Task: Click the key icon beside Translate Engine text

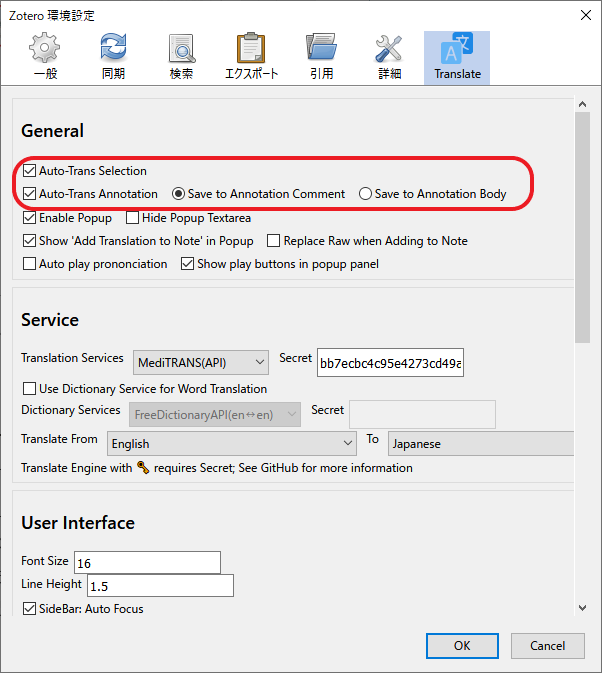Action: click(143, 467)
